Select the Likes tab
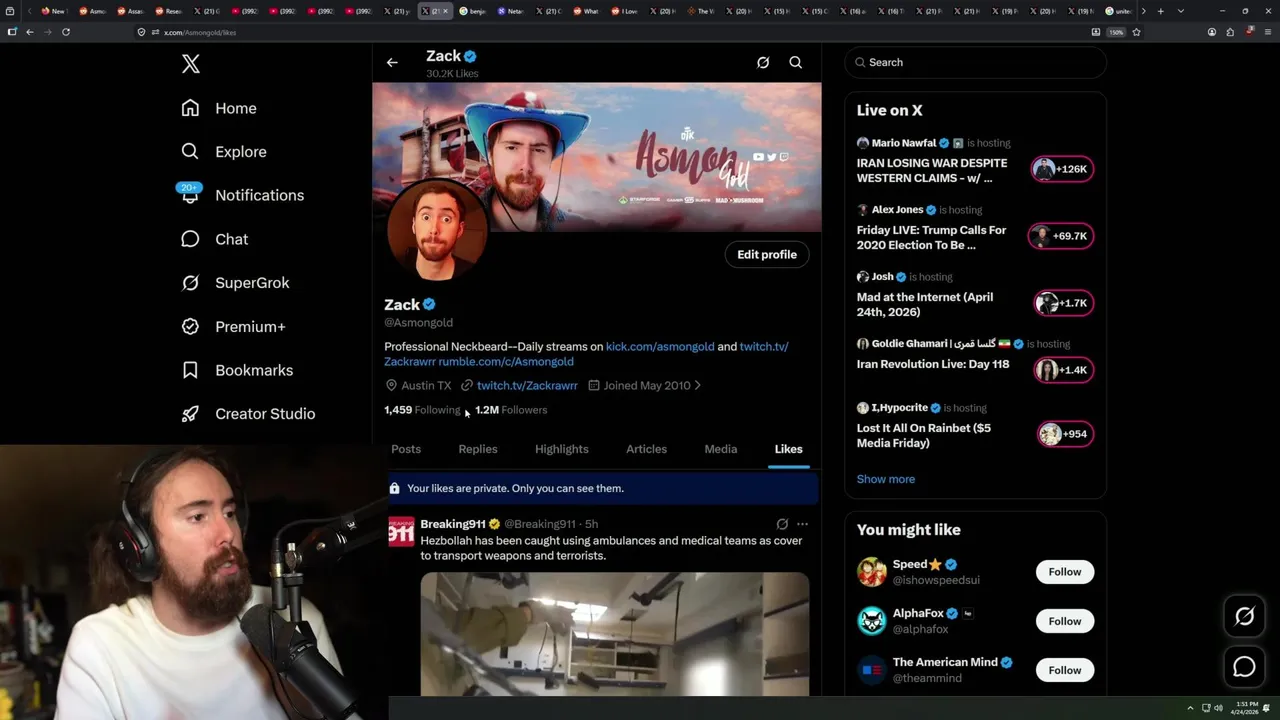 point(788,449)
